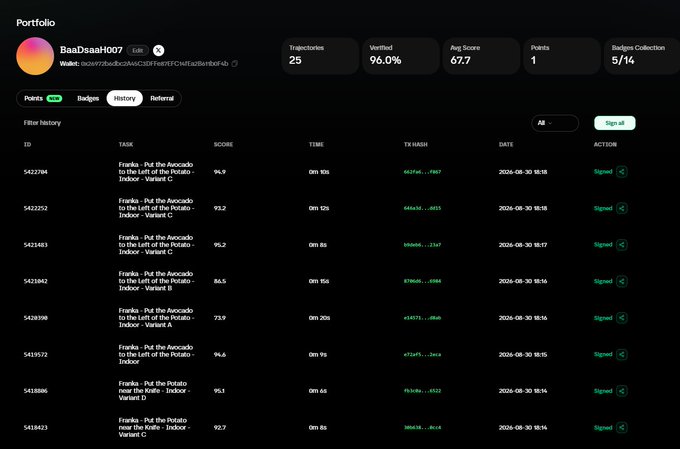The image size is (680, 449).
Task: Click the wallet address text
Action: (154, 64)
